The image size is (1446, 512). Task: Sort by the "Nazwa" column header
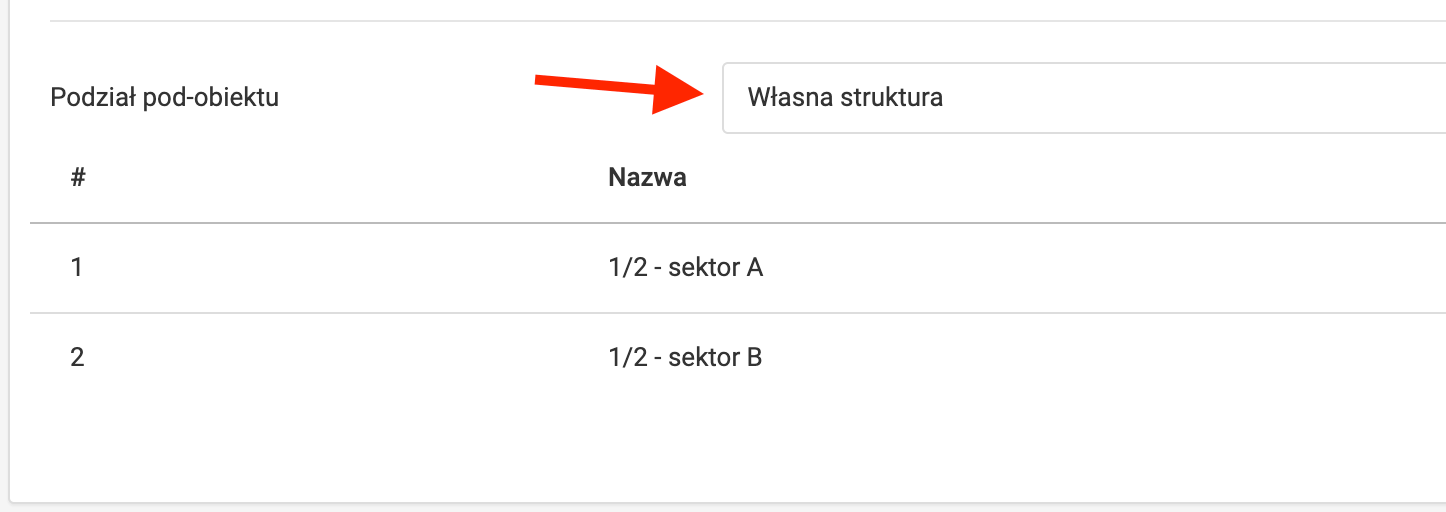647,179
